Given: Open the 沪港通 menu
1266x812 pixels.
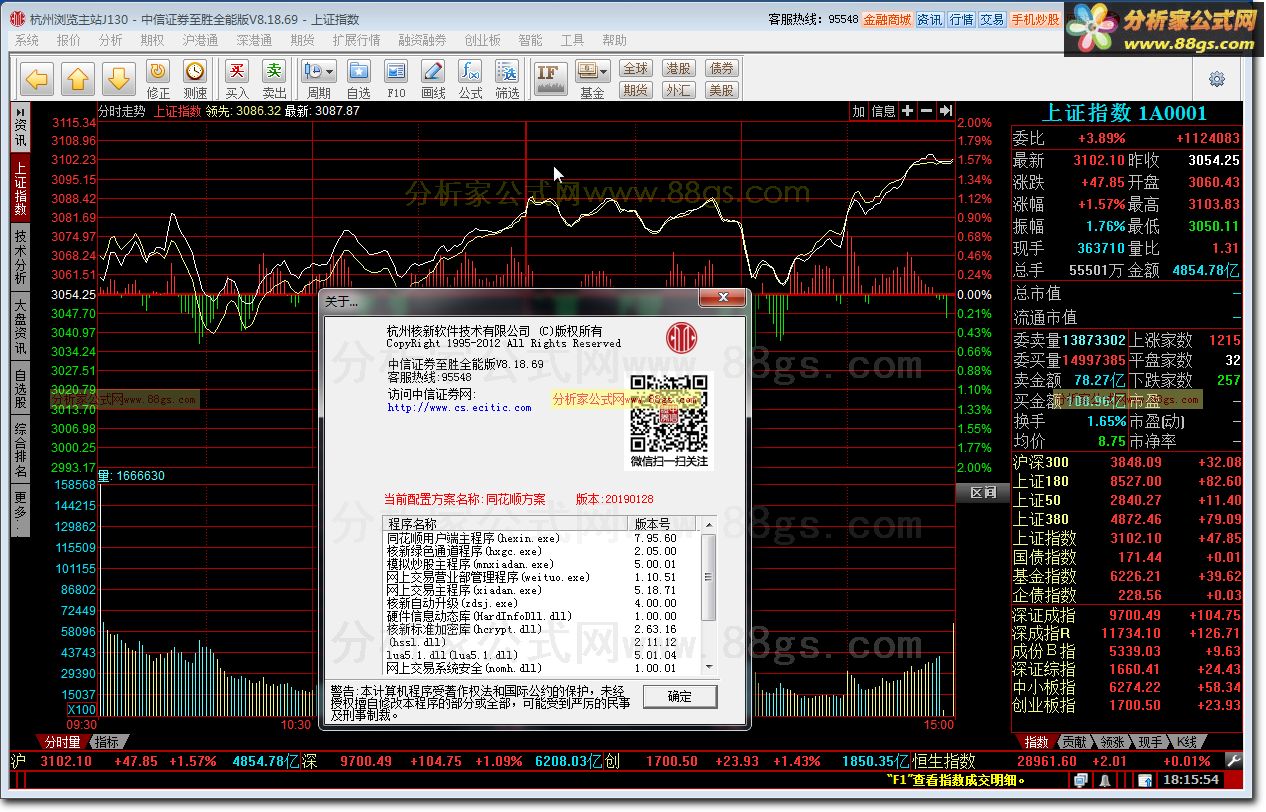Looking at the screenshot, I should 201,40.
